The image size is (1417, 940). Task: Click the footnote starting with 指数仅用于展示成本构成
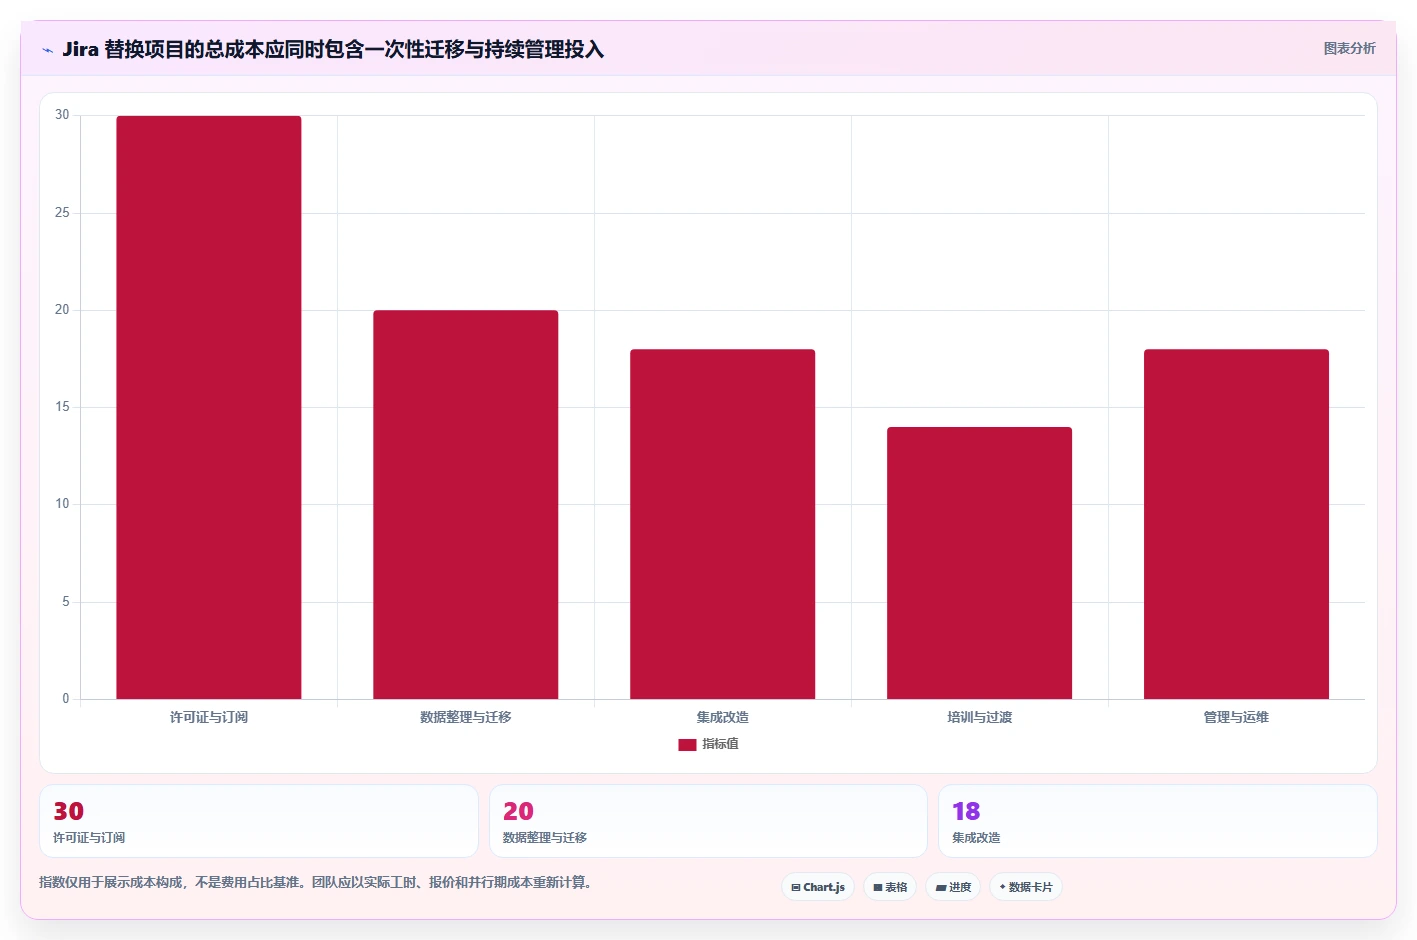click(315, 882)
